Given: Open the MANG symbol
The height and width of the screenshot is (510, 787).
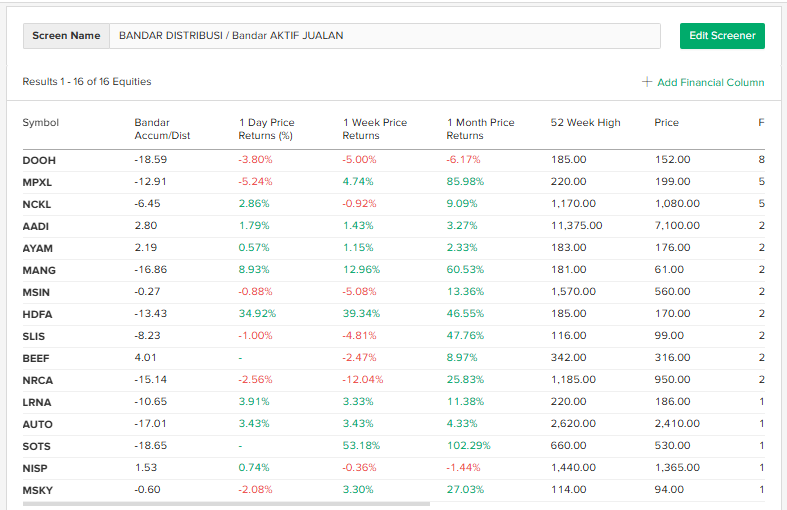Looking at the screenshot, I should [39, 271].
